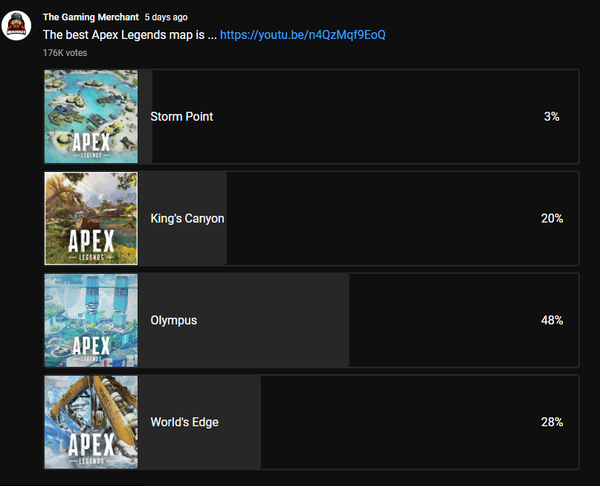Click the 28% result for World's Edge
The image size is (600, 486).
click(552, 422)
